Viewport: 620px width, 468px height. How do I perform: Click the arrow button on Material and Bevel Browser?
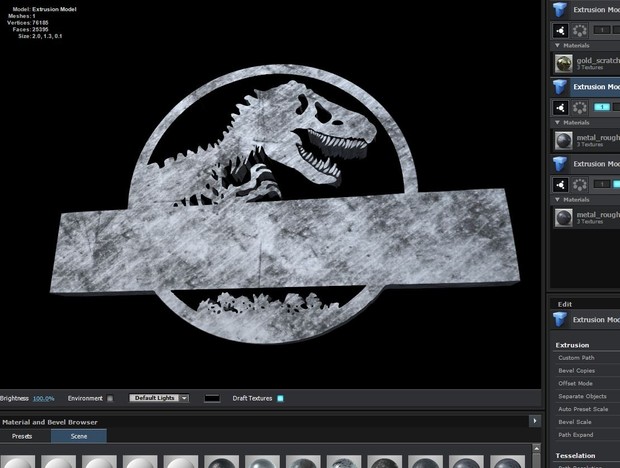point(535,421)
